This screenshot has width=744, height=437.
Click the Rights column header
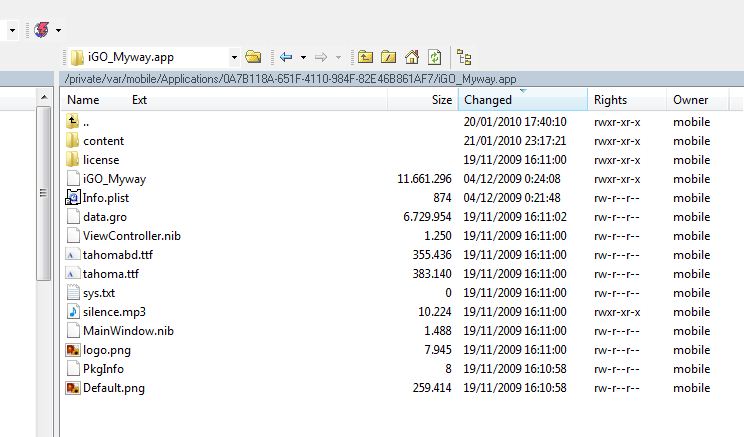pyautogui.click(x=610, y=99)
